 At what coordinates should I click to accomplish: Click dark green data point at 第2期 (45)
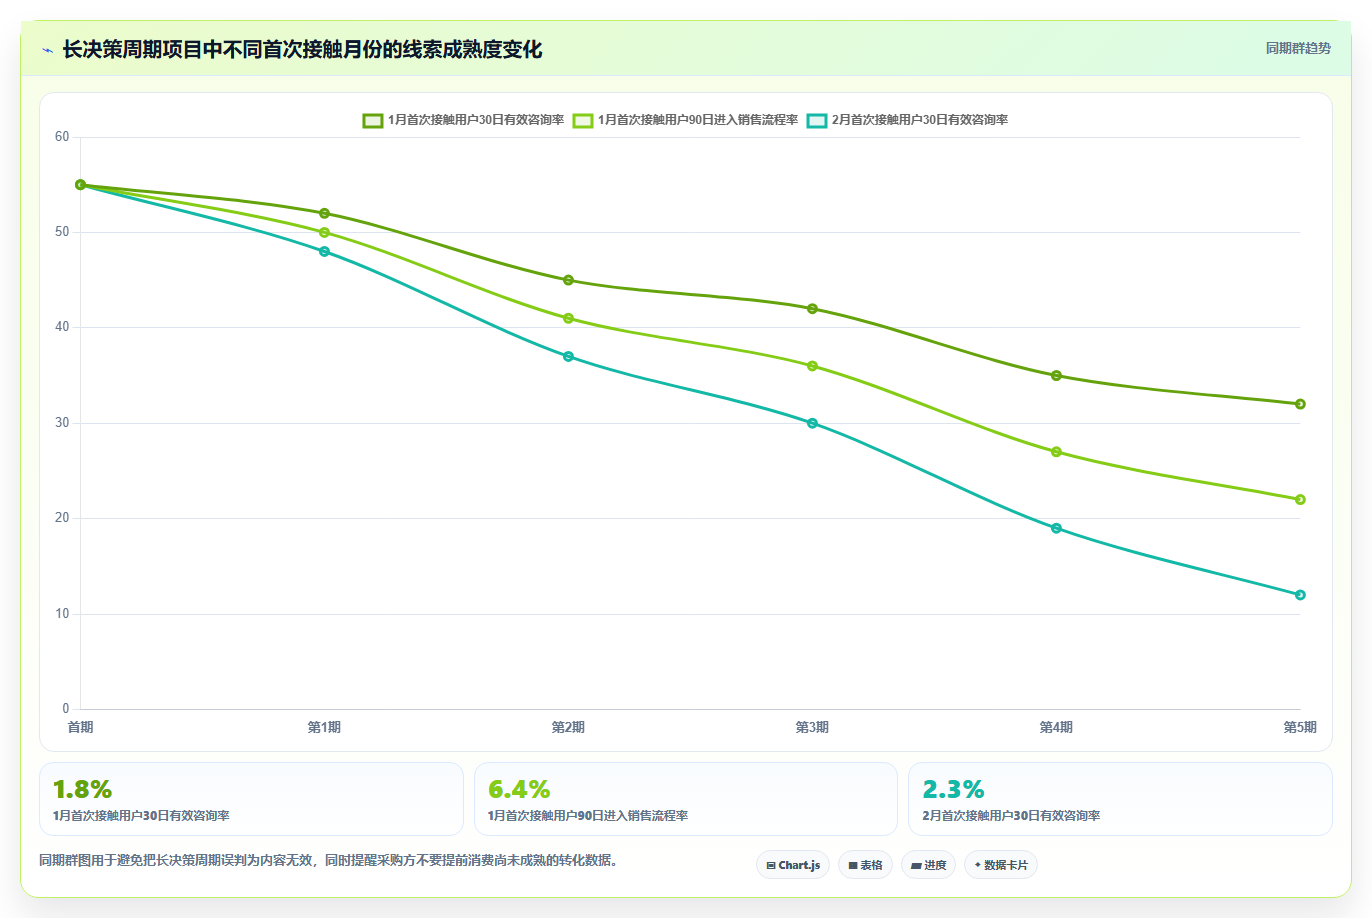point(568,280)
